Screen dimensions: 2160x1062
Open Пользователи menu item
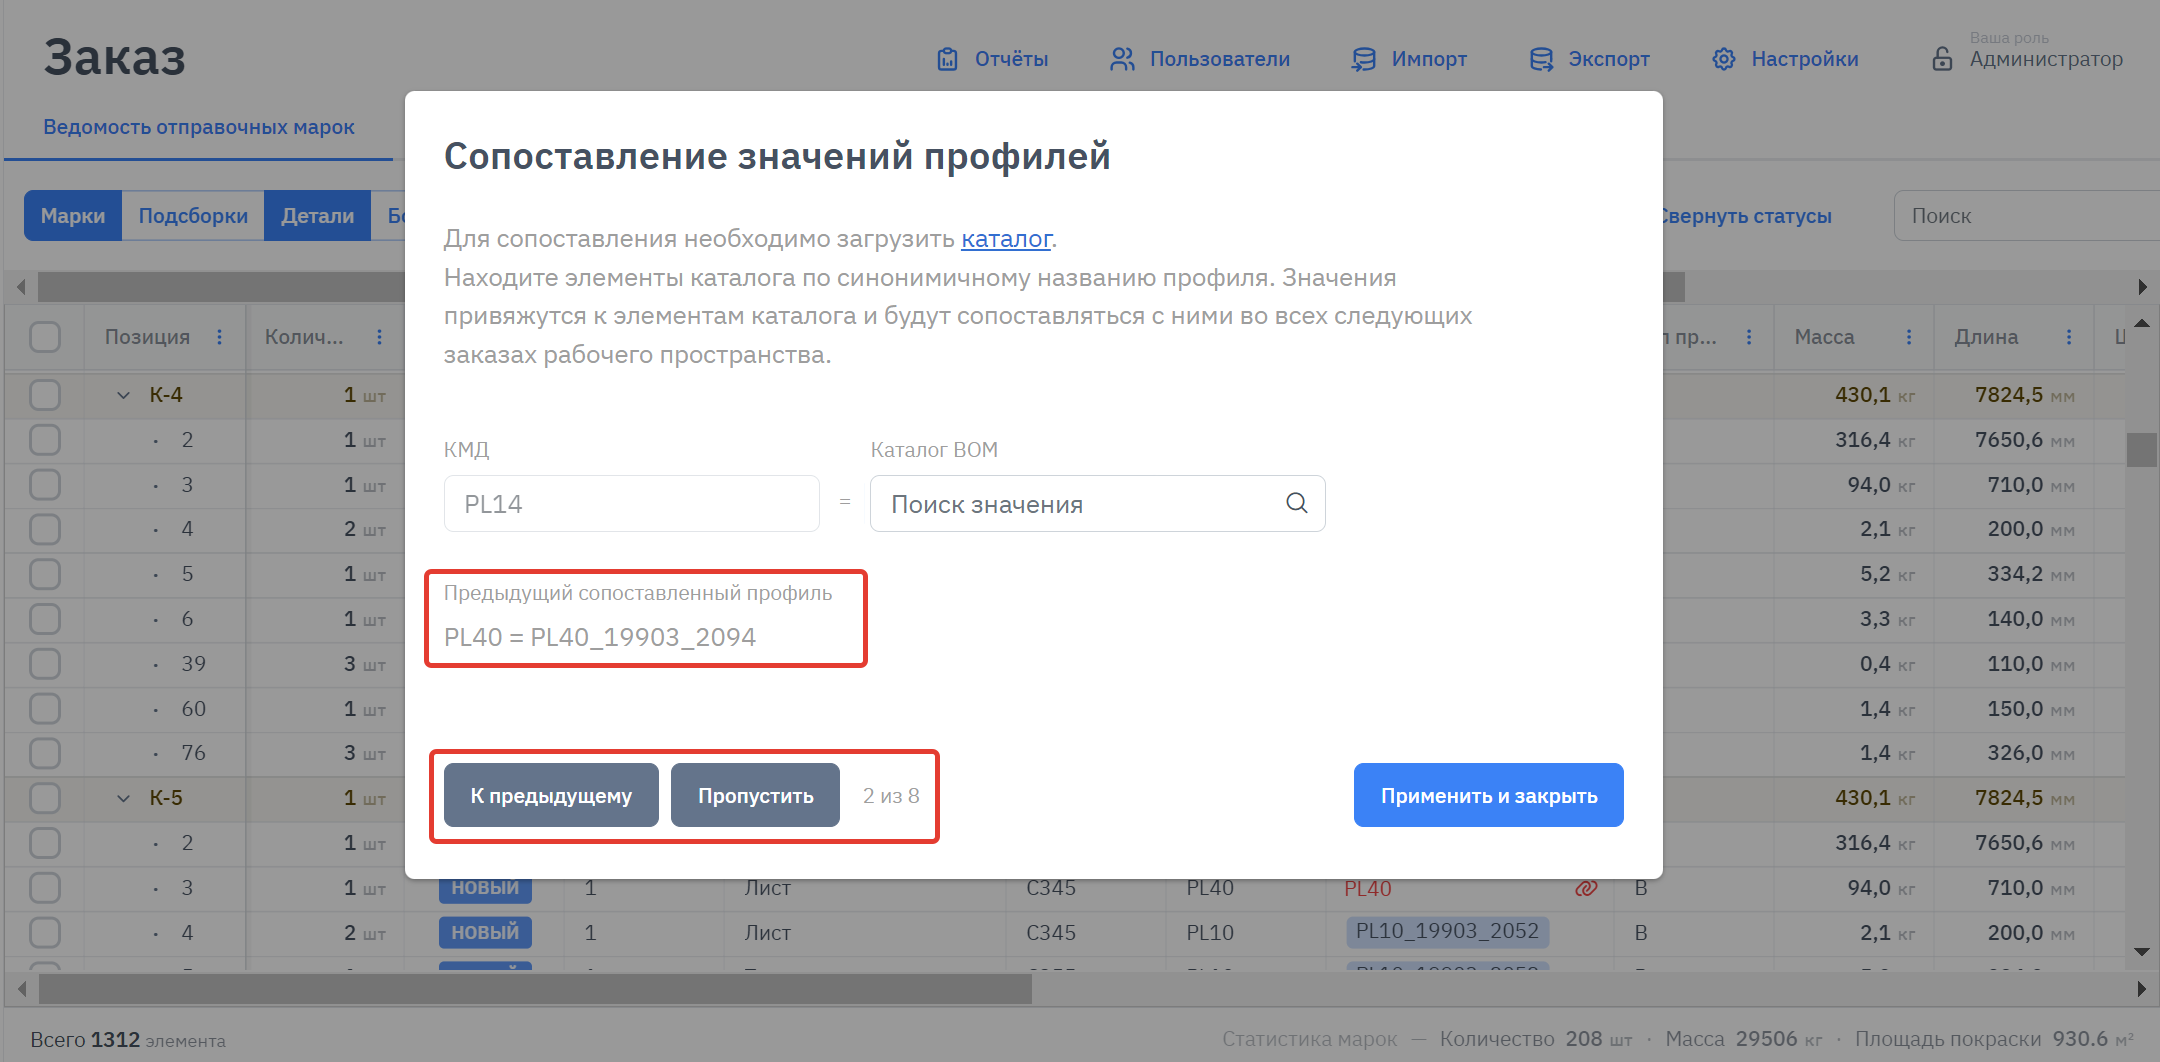[x=1220, y=59]
